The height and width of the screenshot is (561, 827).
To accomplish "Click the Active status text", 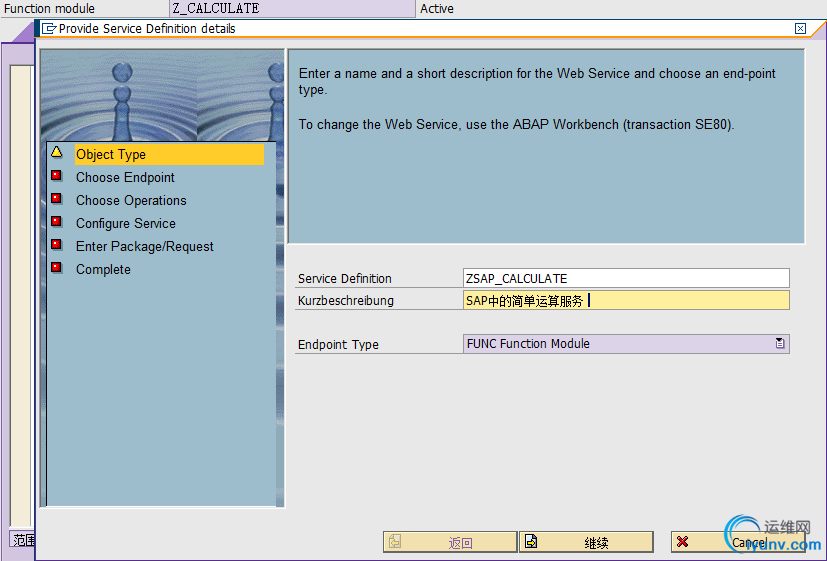I will pyautogui.click(x=437, y=8).
